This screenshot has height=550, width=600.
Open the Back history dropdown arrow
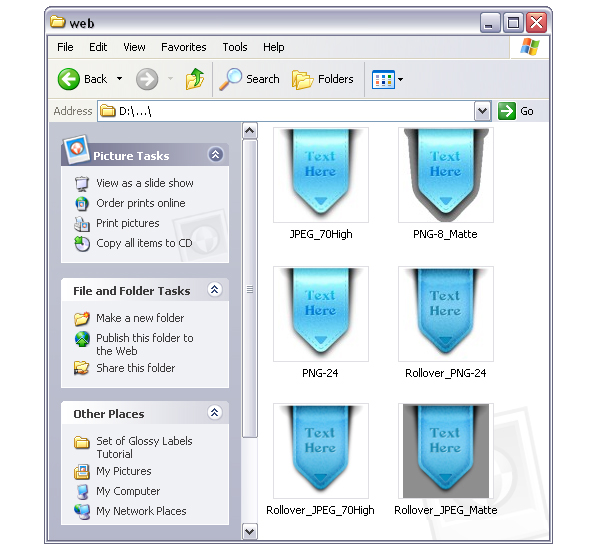point(119,79)
